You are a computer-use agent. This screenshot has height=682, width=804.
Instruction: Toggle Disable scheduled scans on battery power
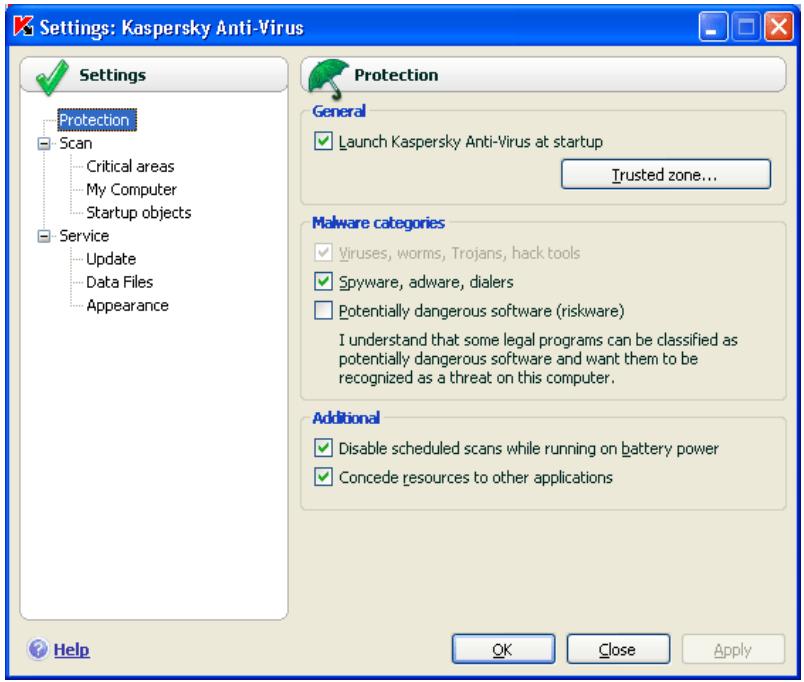click(x=323, y=448)
